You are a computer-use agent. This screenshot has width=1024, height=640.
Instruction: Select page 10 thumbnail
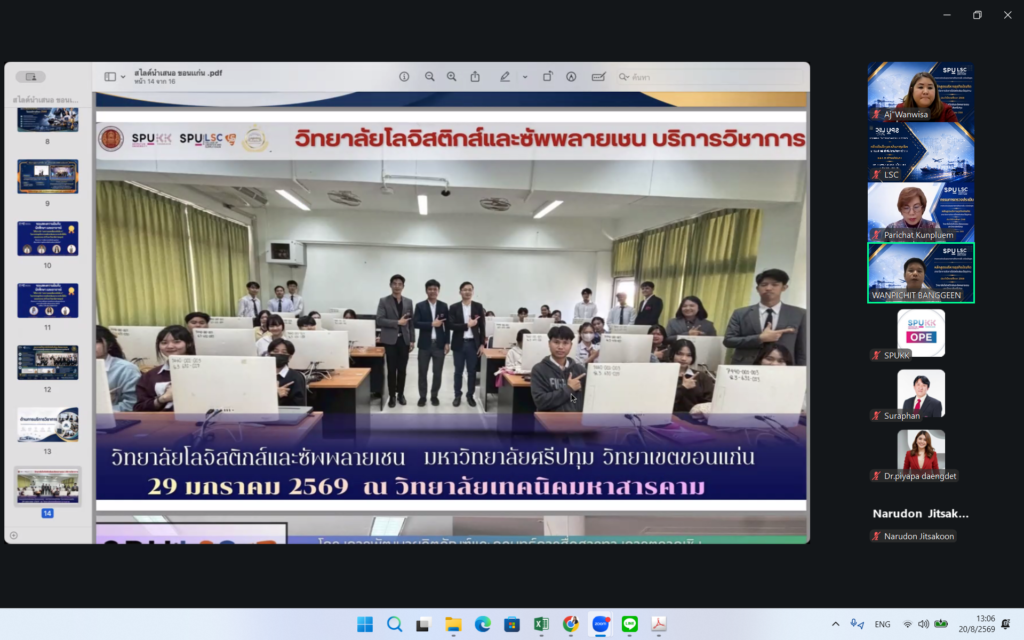click(48, 238)
